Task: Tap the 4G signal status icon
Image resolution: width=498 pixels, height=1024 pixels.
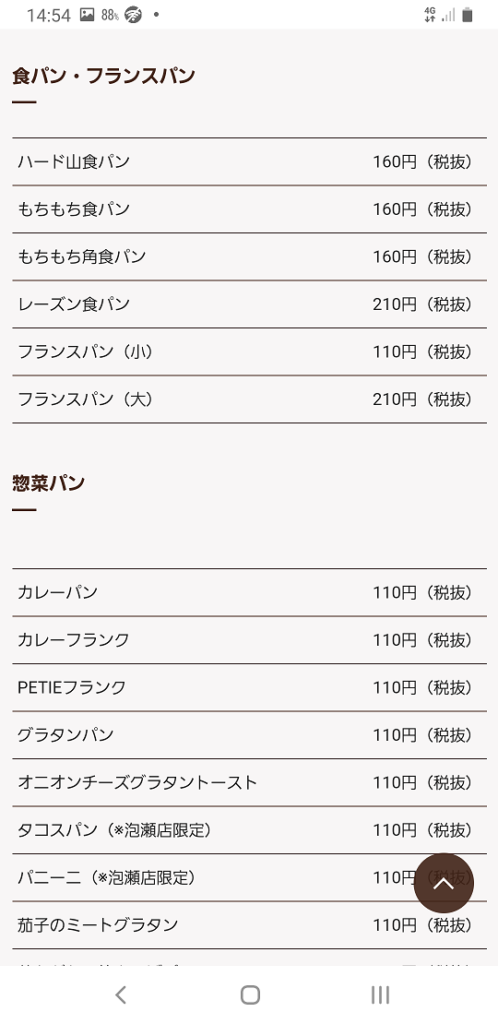Action: pos(429,15)
